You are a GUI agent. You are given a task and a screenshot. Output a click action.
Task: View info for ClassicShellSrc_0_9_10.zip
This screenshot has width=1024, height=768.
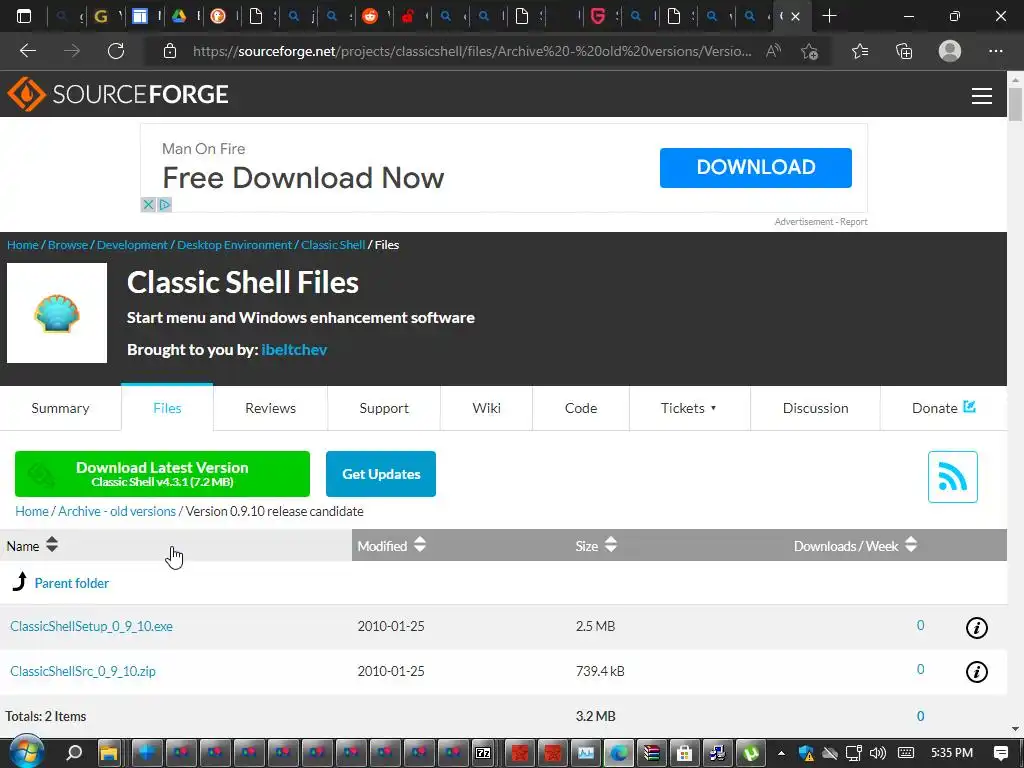976,671
